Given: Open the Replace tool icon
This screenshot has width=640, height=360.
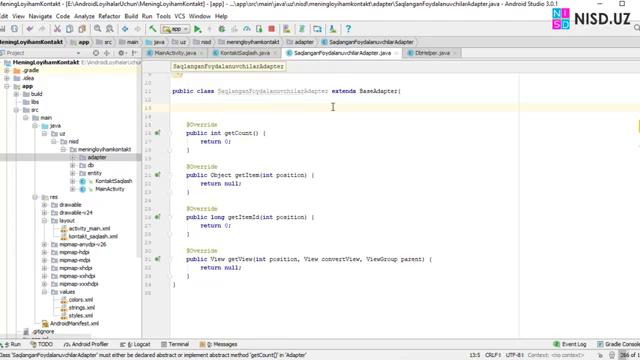Looking at the screenshot, I should point(110,29).
